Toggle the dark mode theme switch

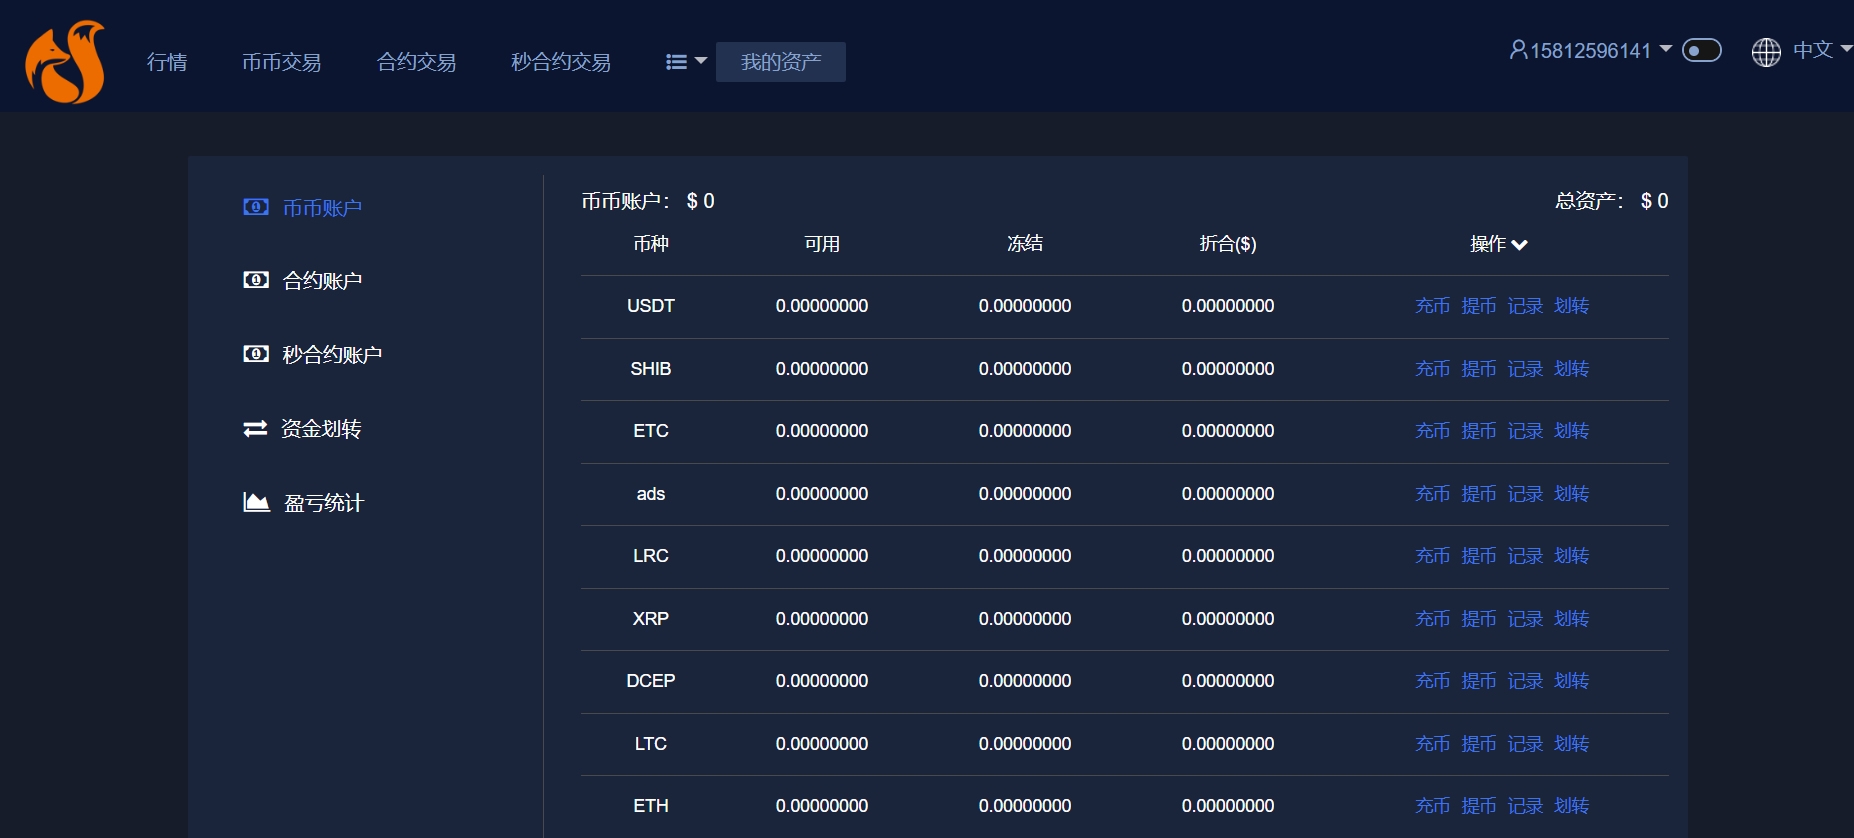[1701, 50]
